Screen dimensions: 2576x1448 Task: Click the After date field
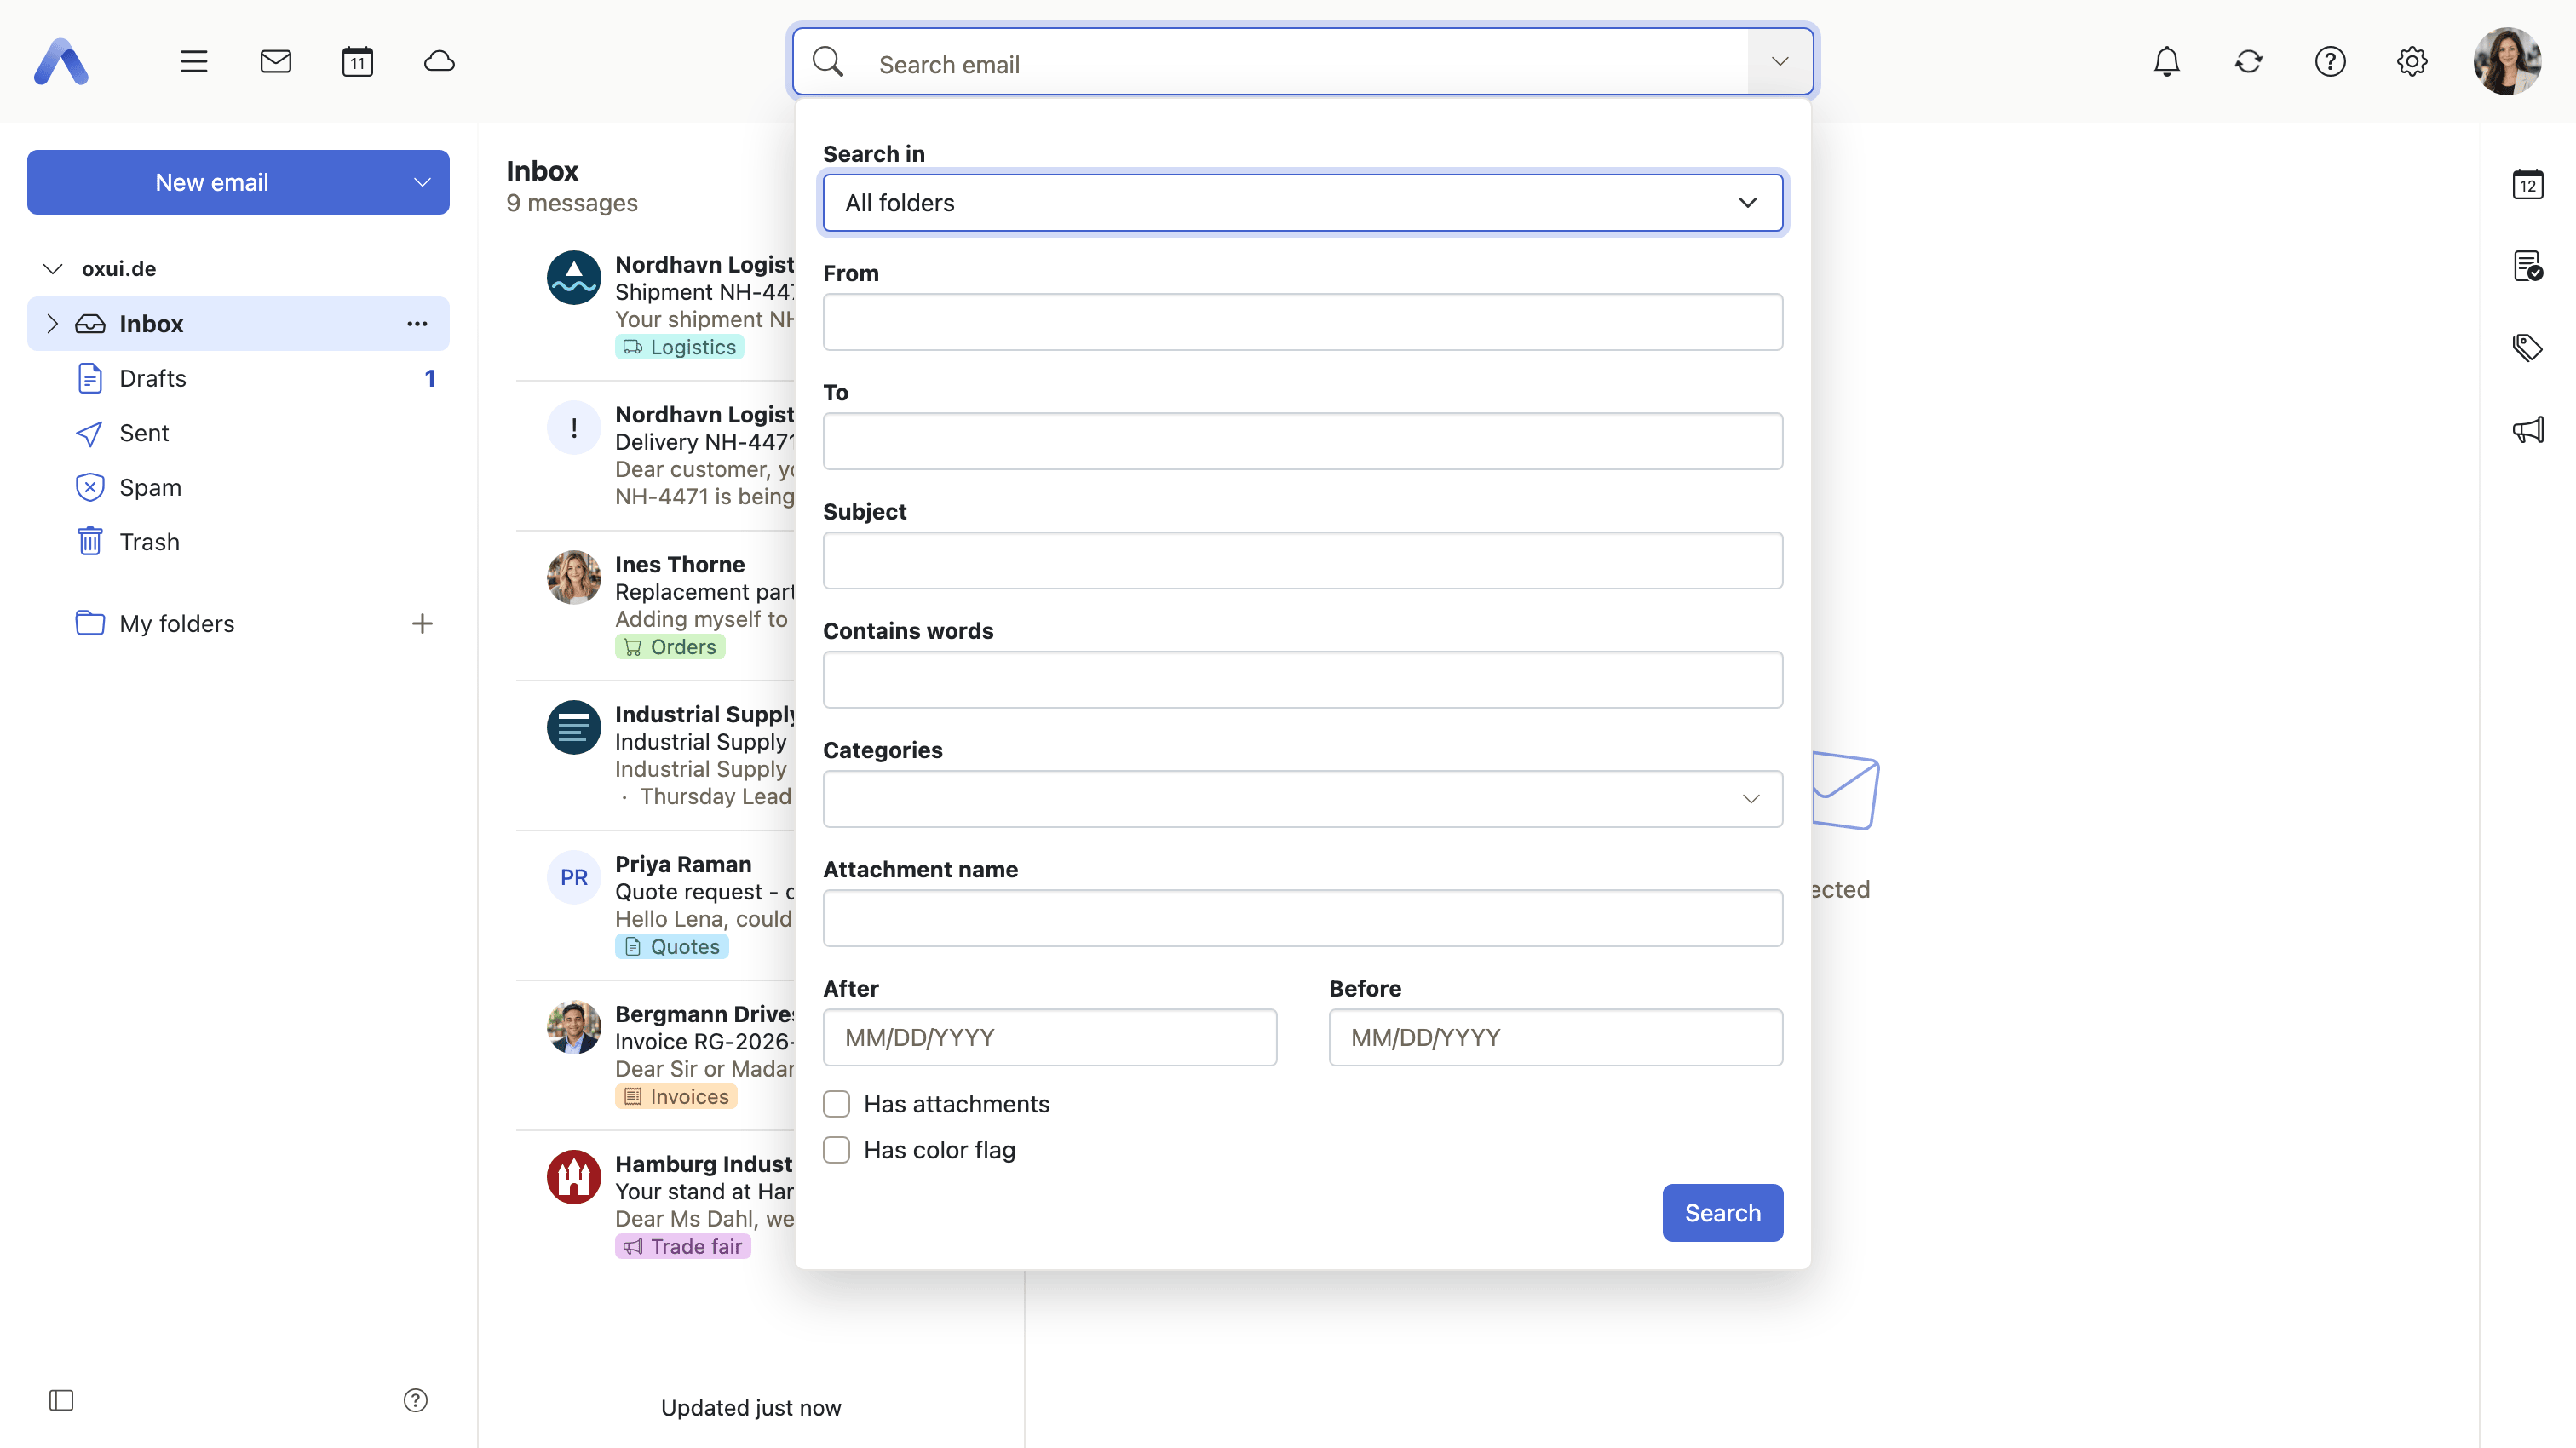1049,1038
